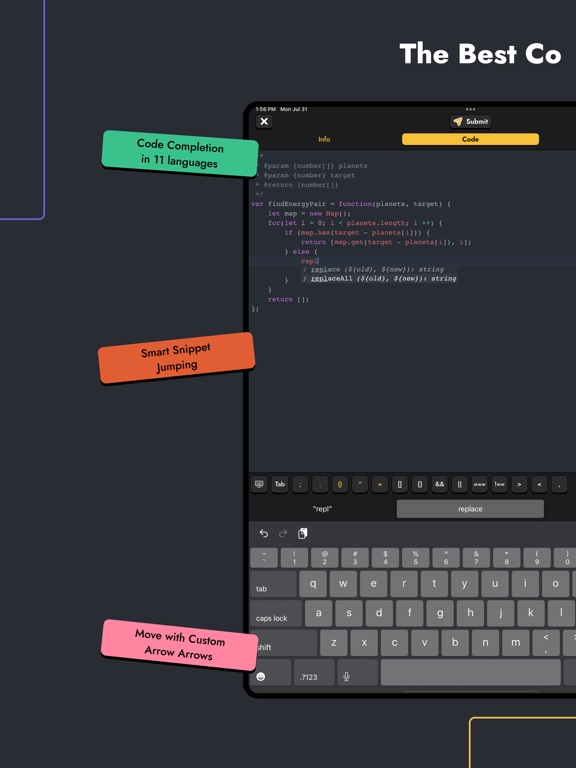Tap the c key
The width and height of the screenshot is (576, 768).
(394, 643)
